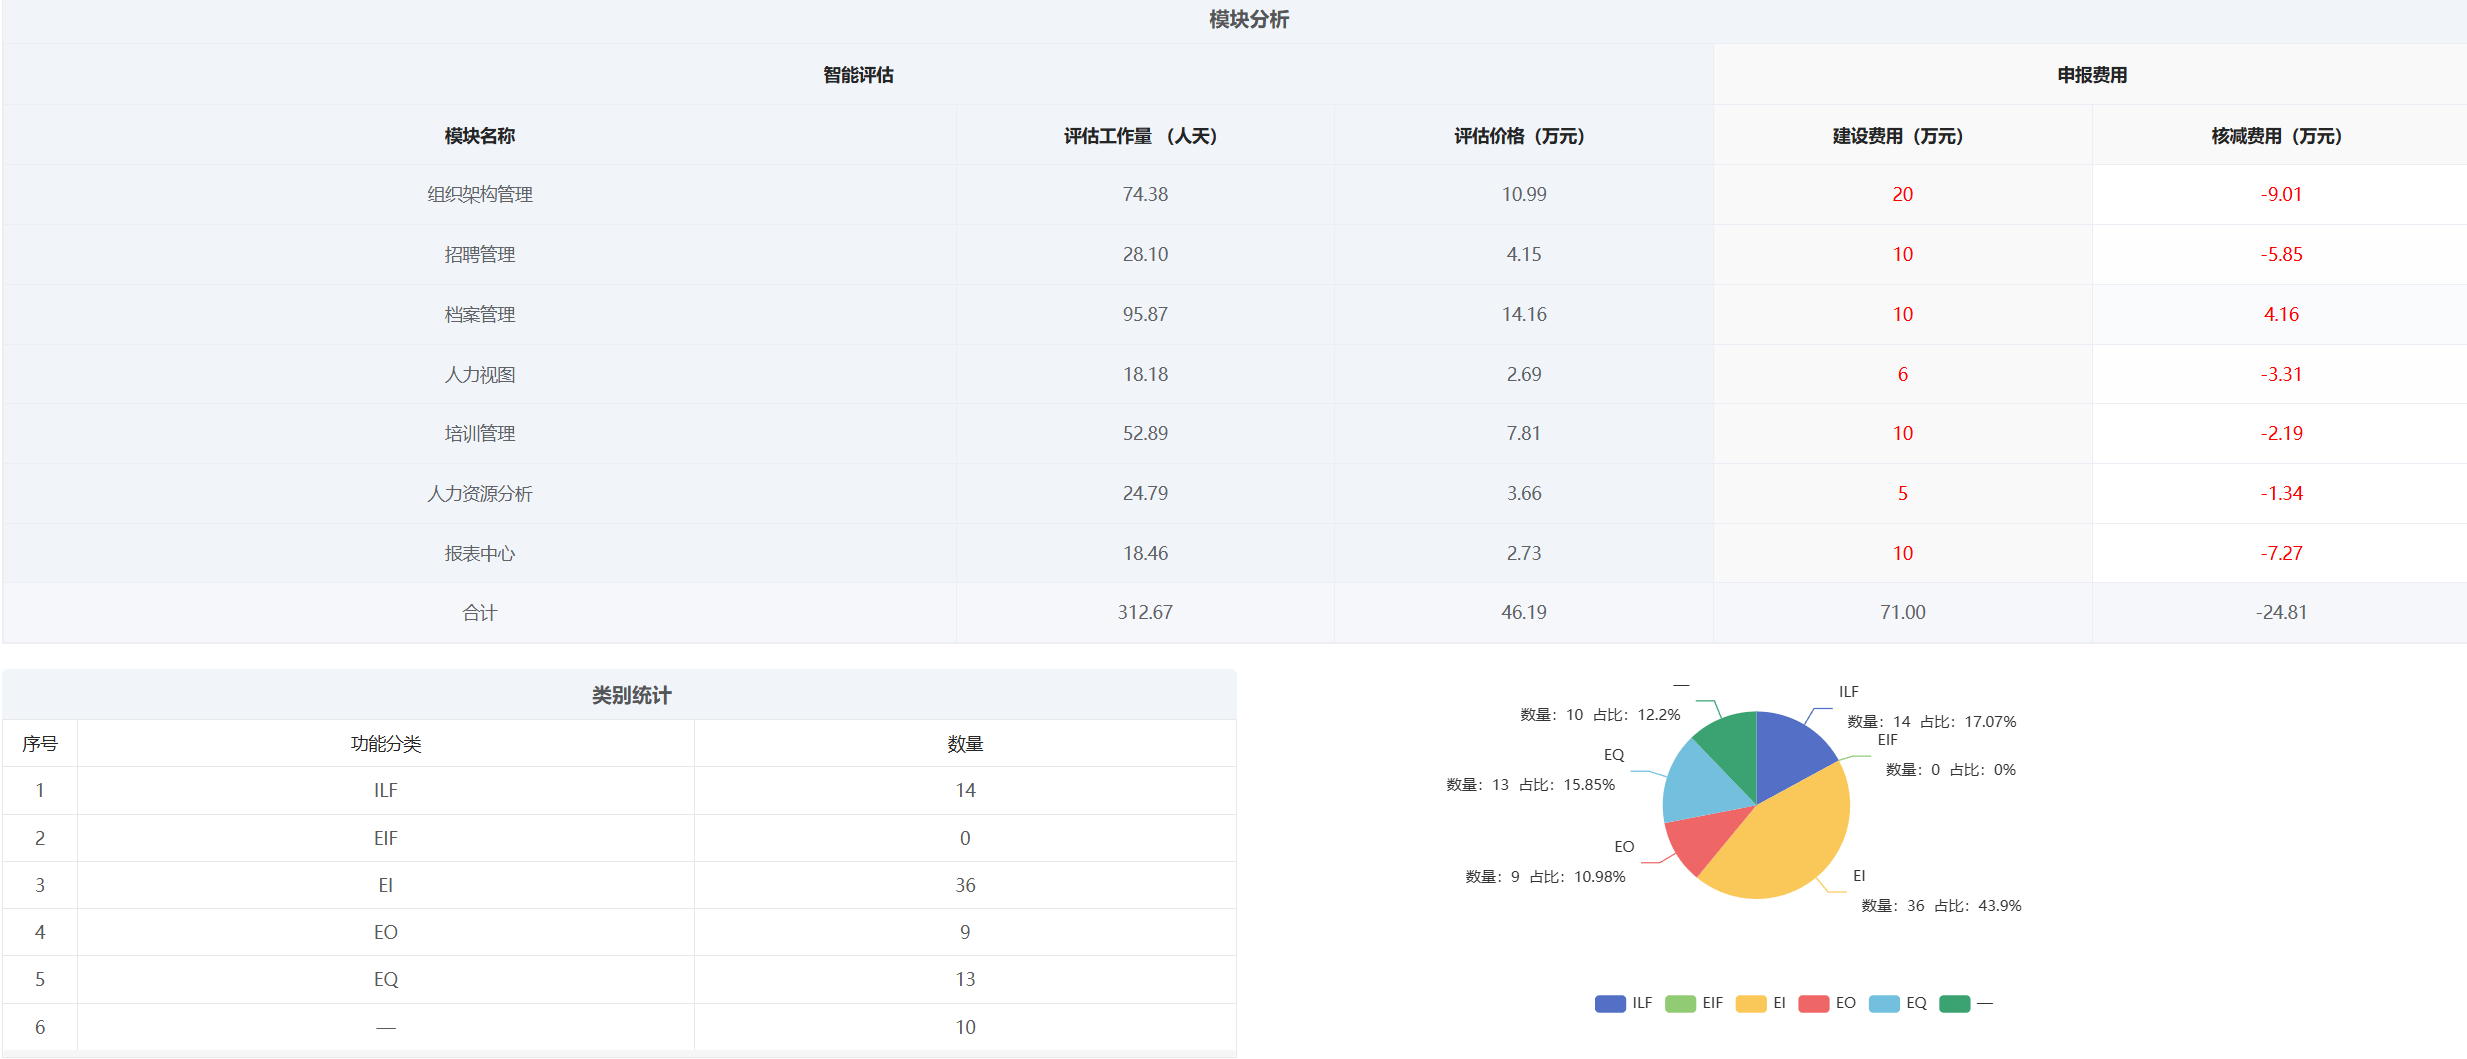The image size is (2467, 1059).
Task: Click total workload 312.67
Action: coord(1145,613)
